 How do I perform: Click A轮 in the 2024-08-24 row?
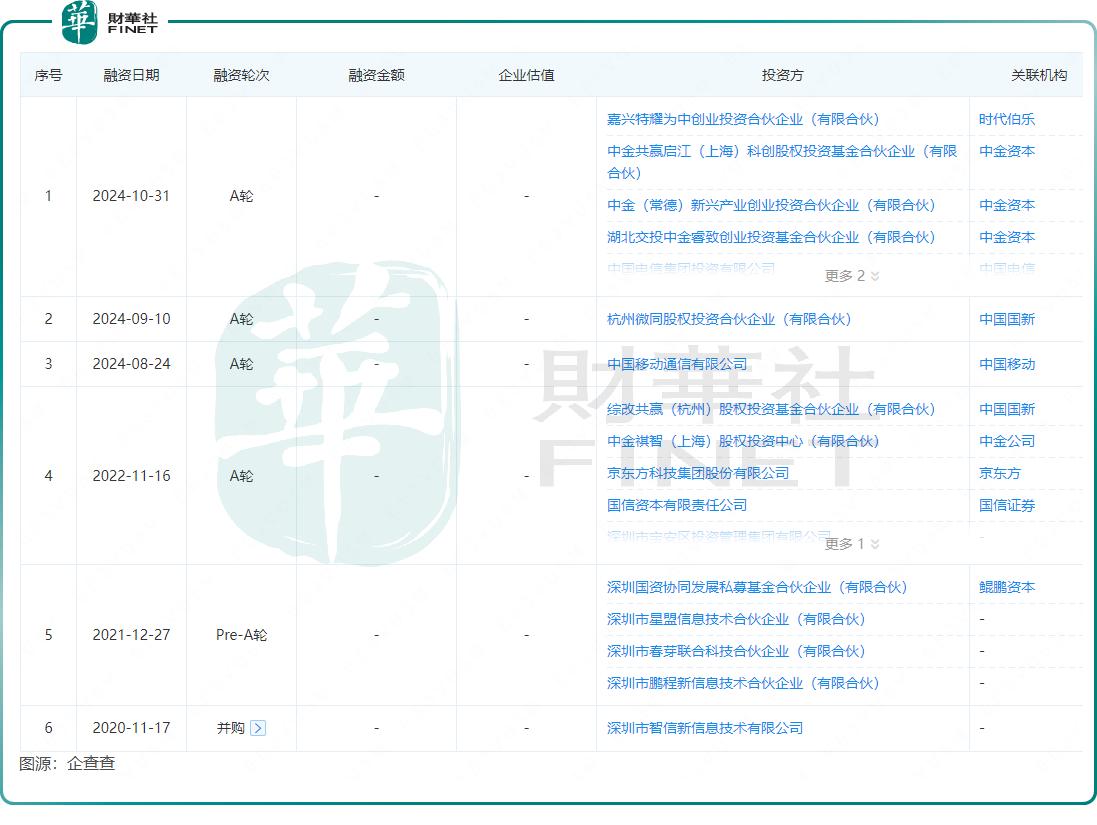[241, 364]
